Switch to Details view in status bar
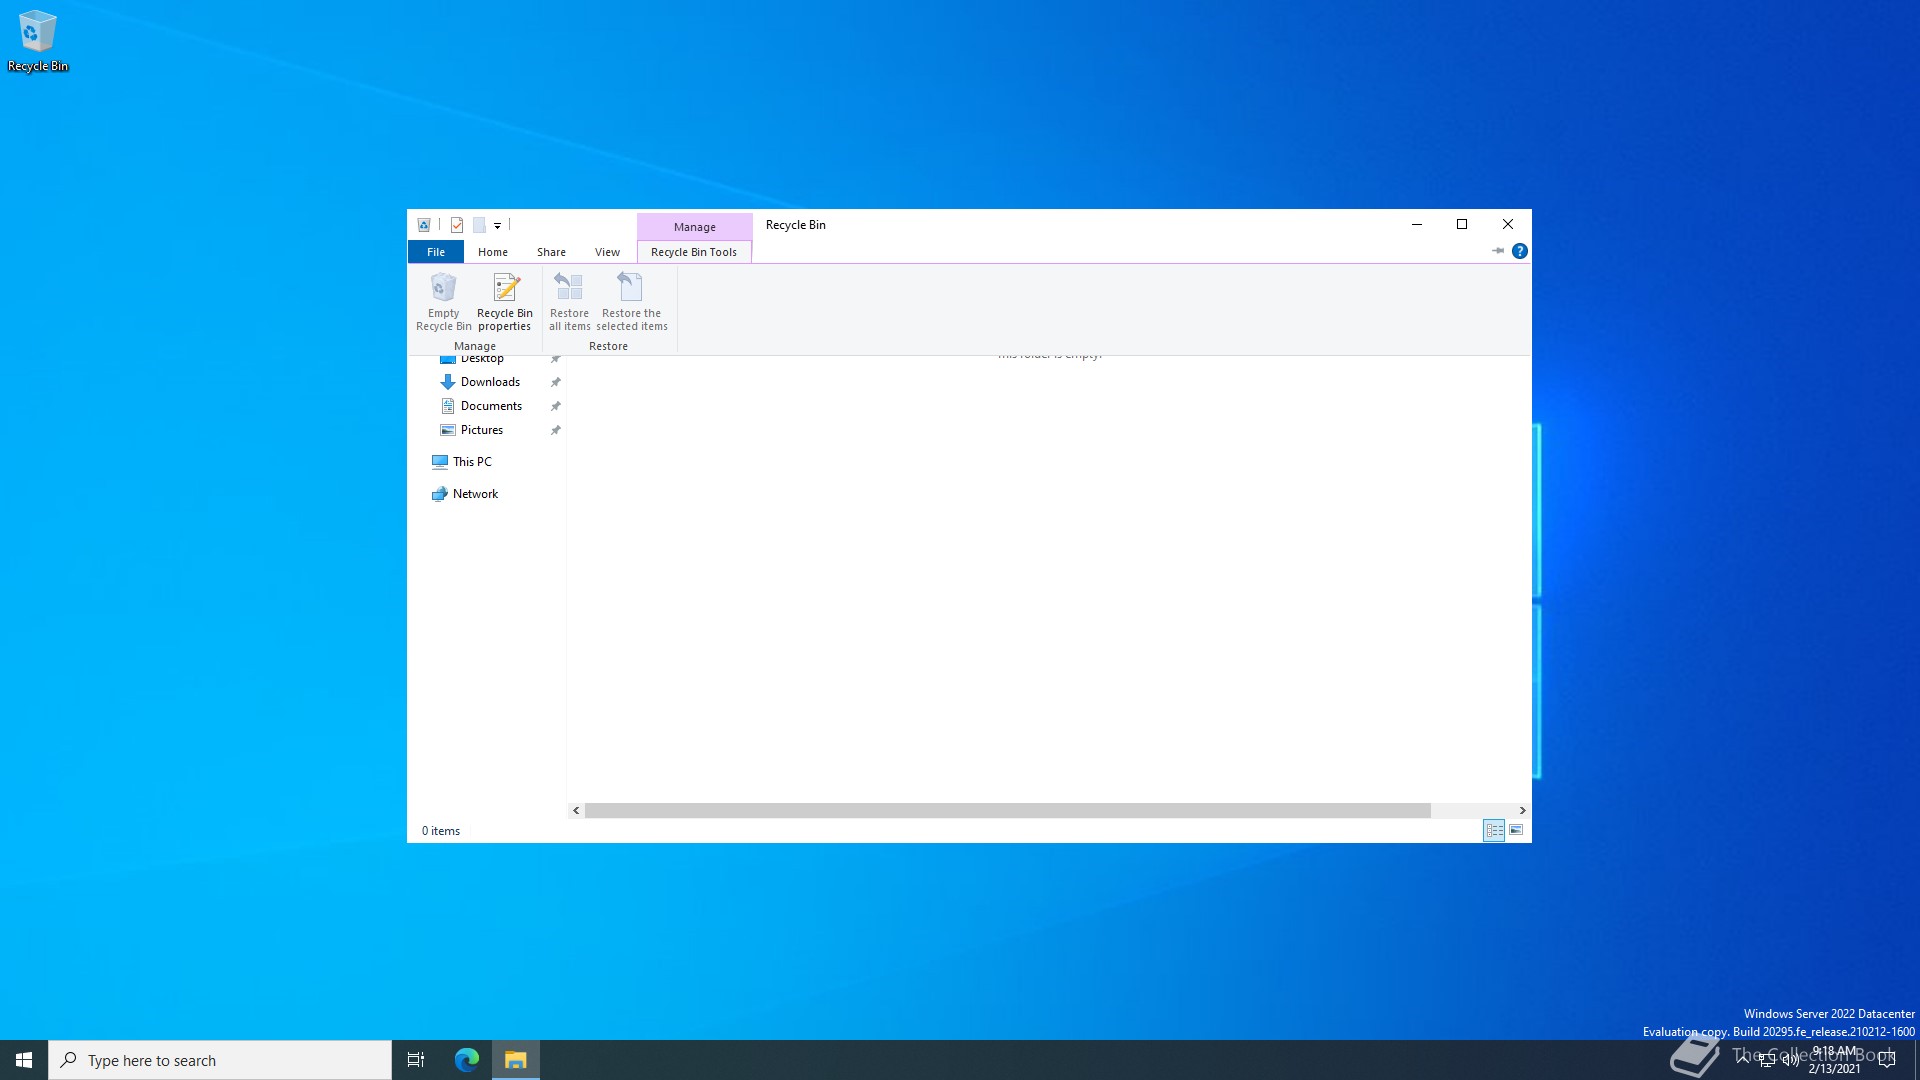Viewport: 1920px width, 1080px height. click(1494, 830)
